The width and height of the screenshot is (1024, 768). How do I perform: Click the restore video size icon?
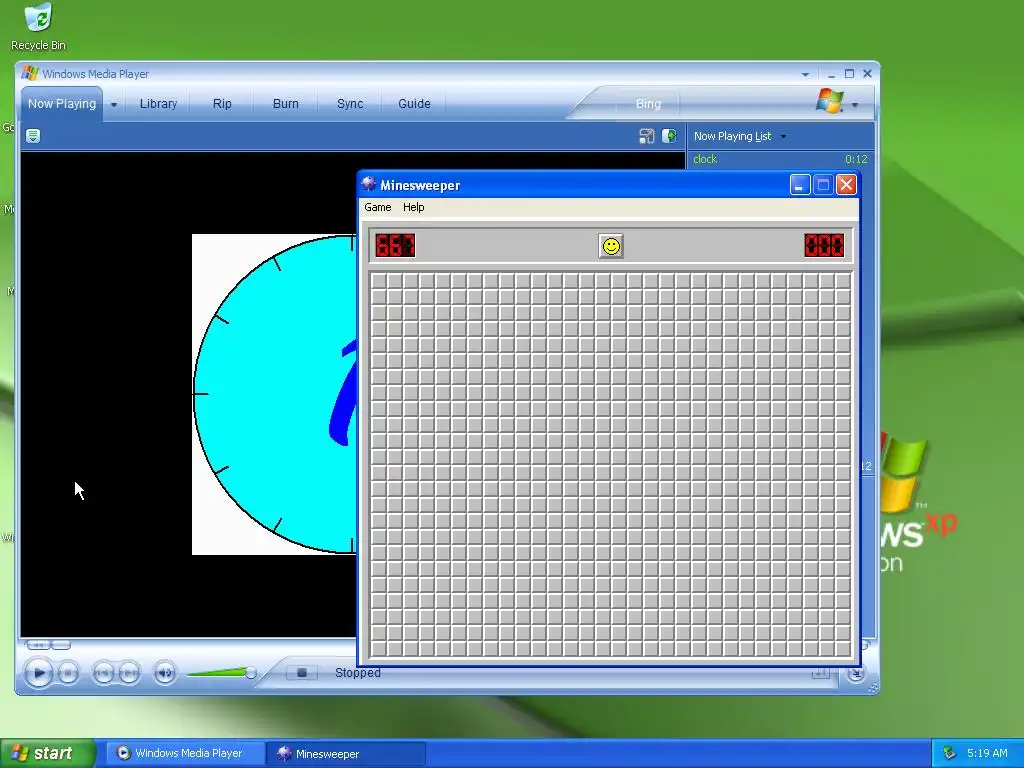[647, 135]
